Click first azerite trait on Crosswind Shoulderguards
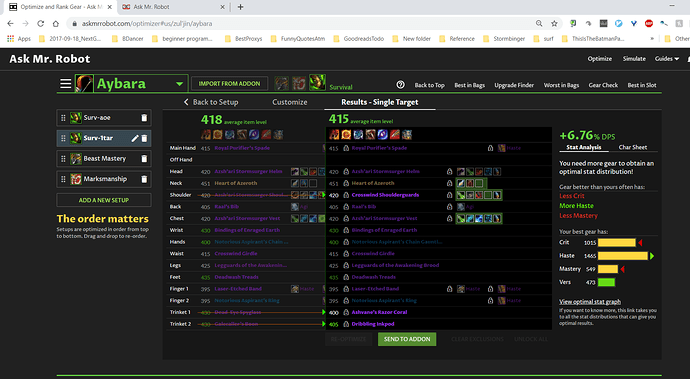 click(461, 195)
